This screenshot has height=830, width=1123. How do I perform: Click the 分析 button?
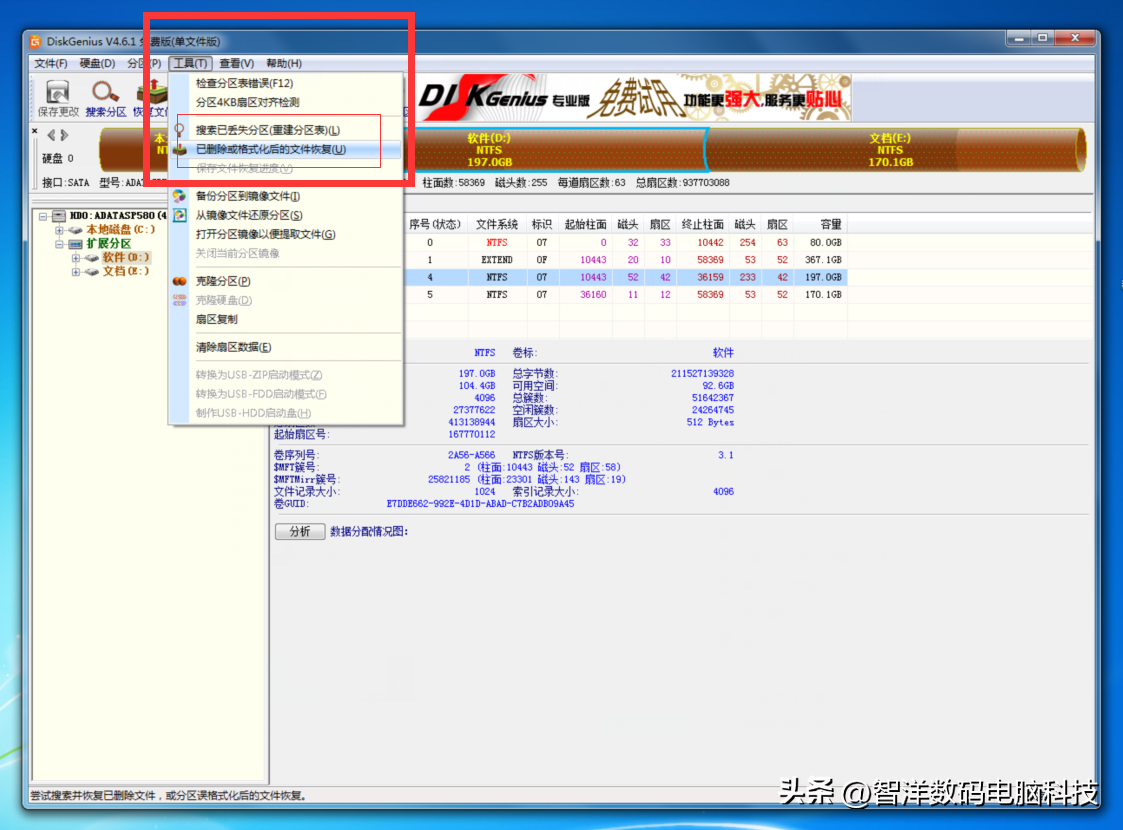[300, 531]
